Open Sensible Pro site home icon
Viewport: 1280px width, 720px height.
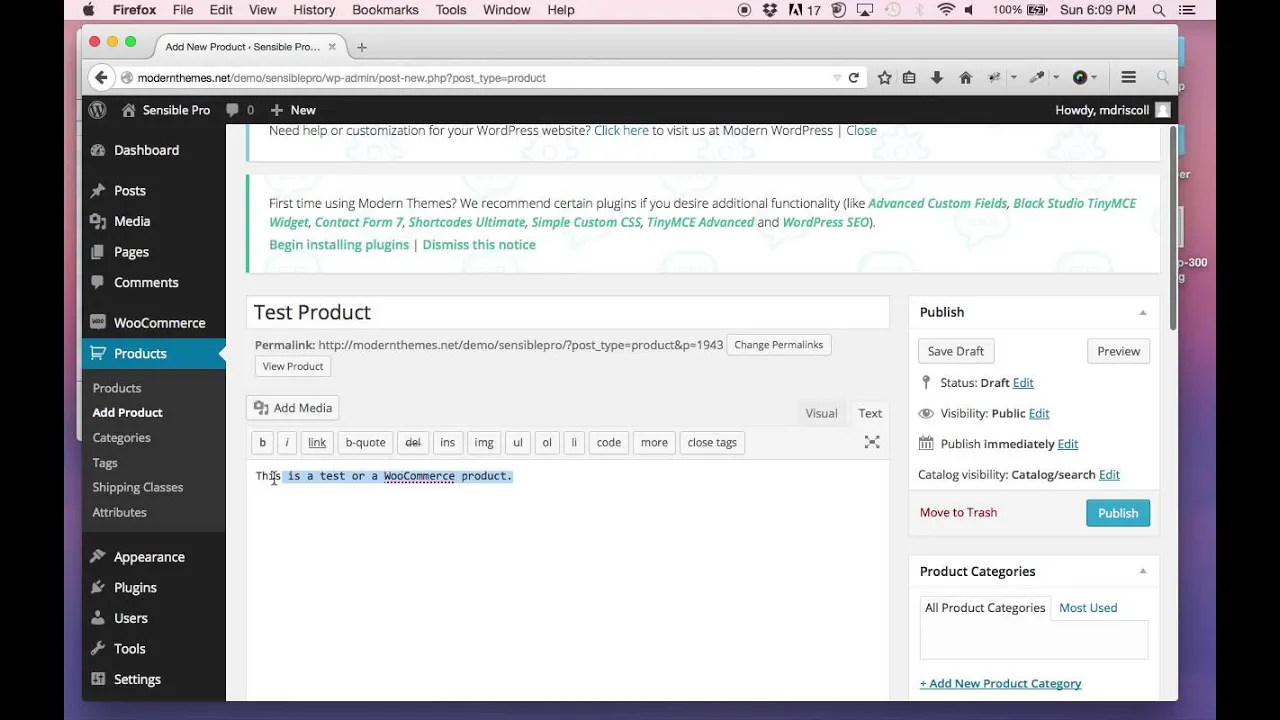[x=128, y=110]
